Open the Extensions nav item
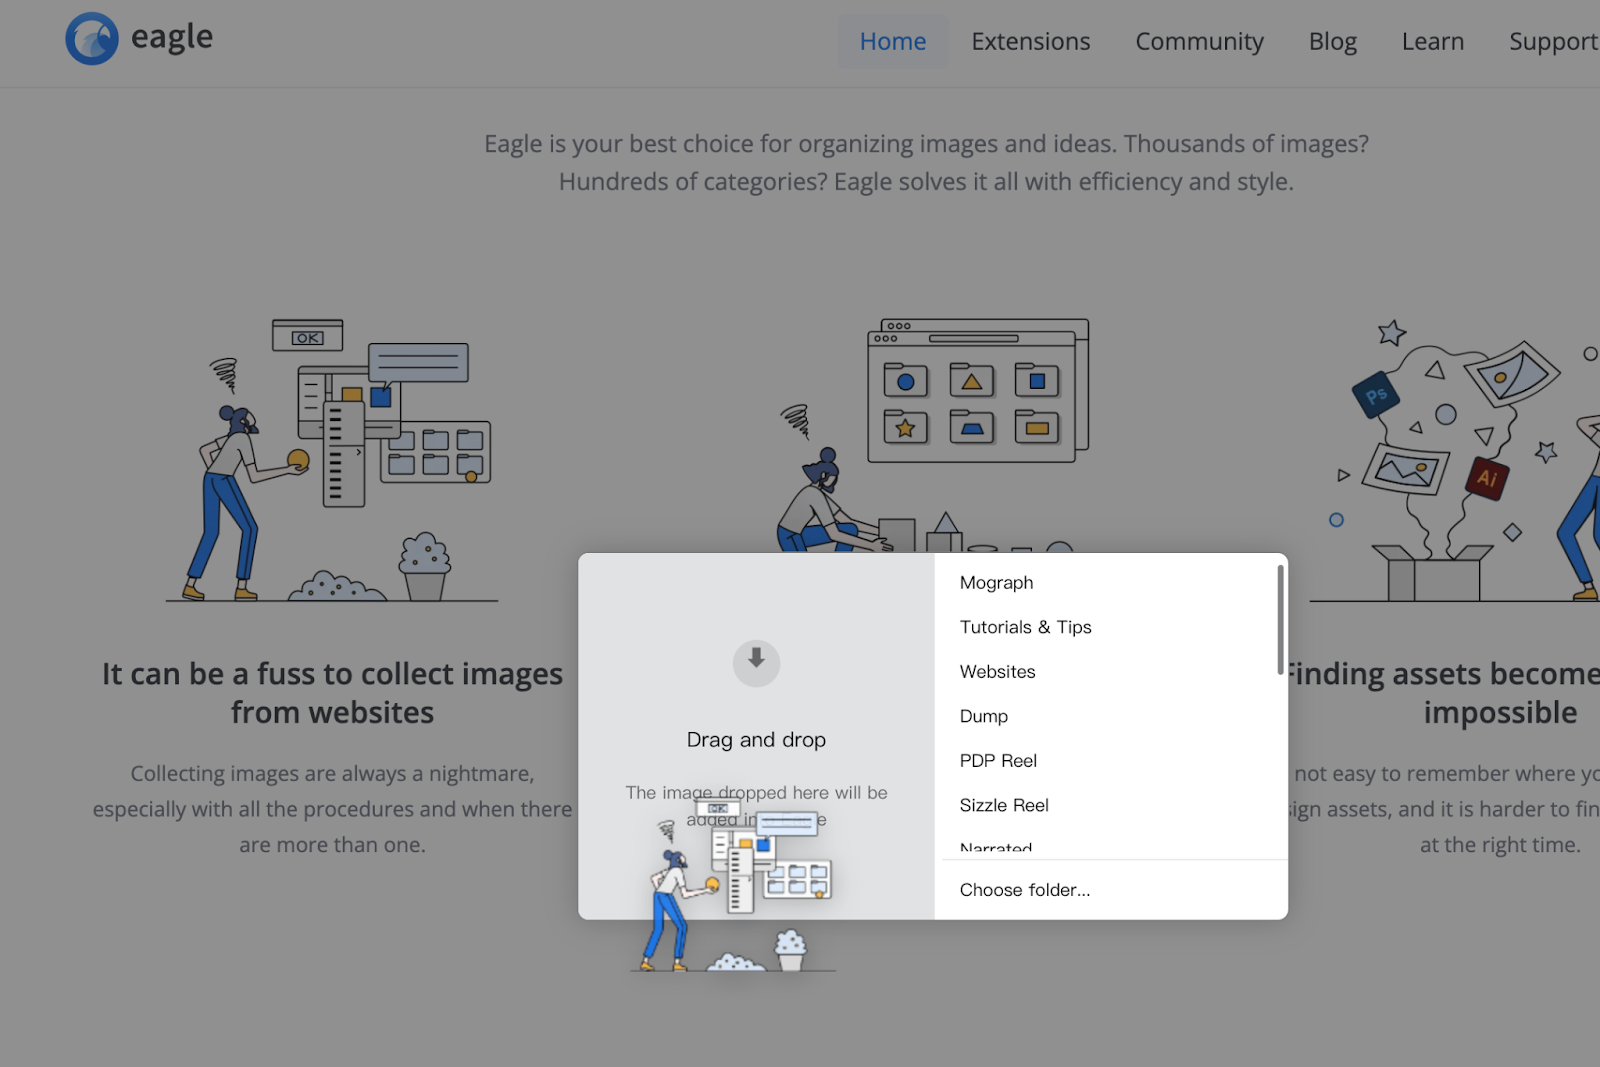Screen dimensions: 1600x1067 tap(1031, 41)
